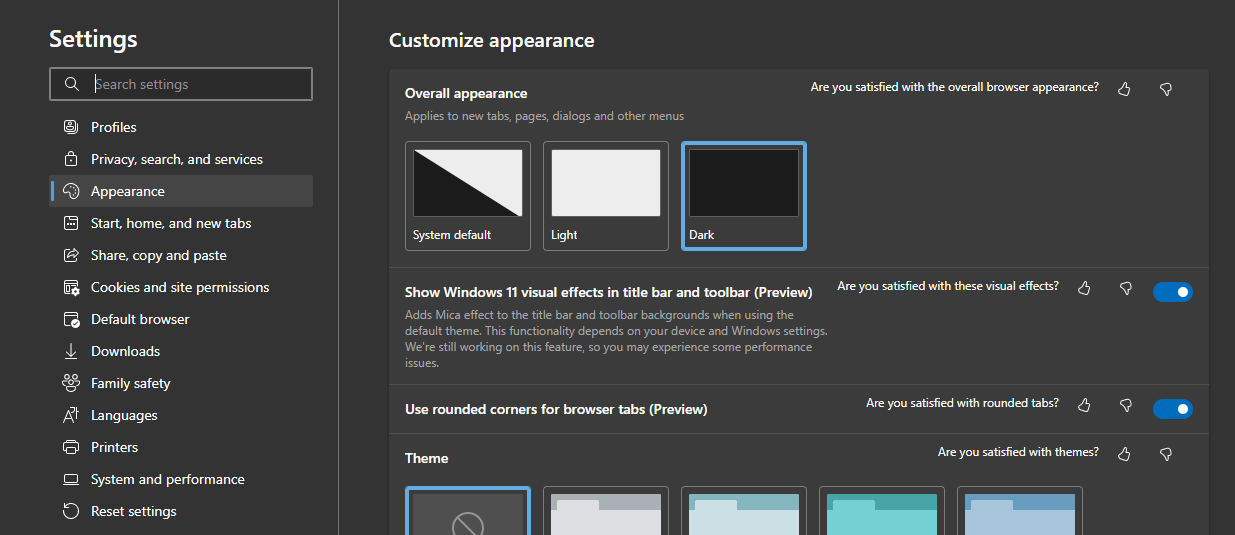Open Cookies and site permissions

[181, 287]
